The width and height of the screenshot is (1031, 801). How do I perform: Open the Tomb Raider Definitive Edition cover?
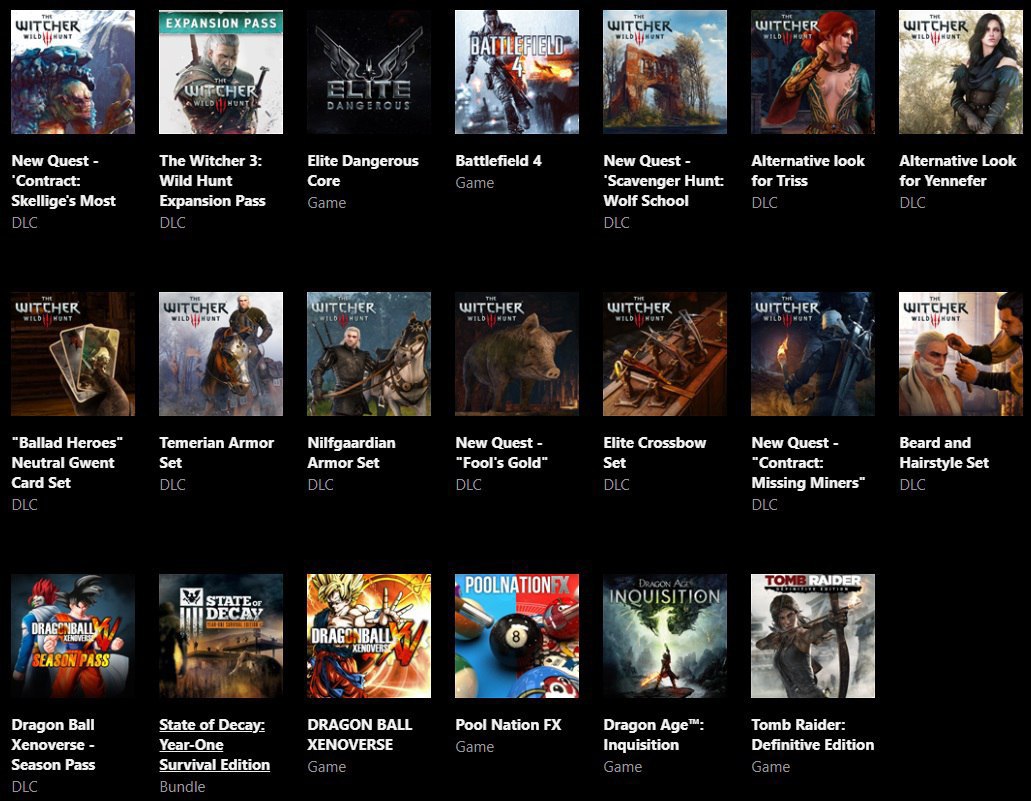pos(813,636)
